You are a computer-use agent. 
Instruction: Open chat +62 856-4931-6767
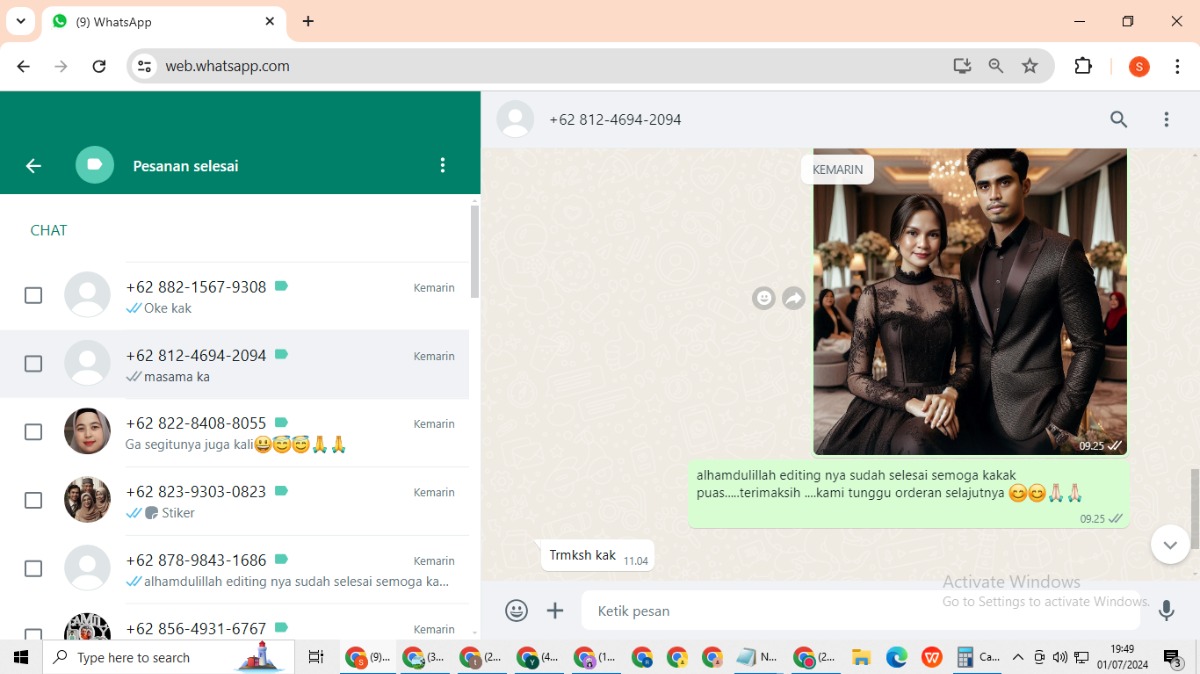tap(234, 622)
